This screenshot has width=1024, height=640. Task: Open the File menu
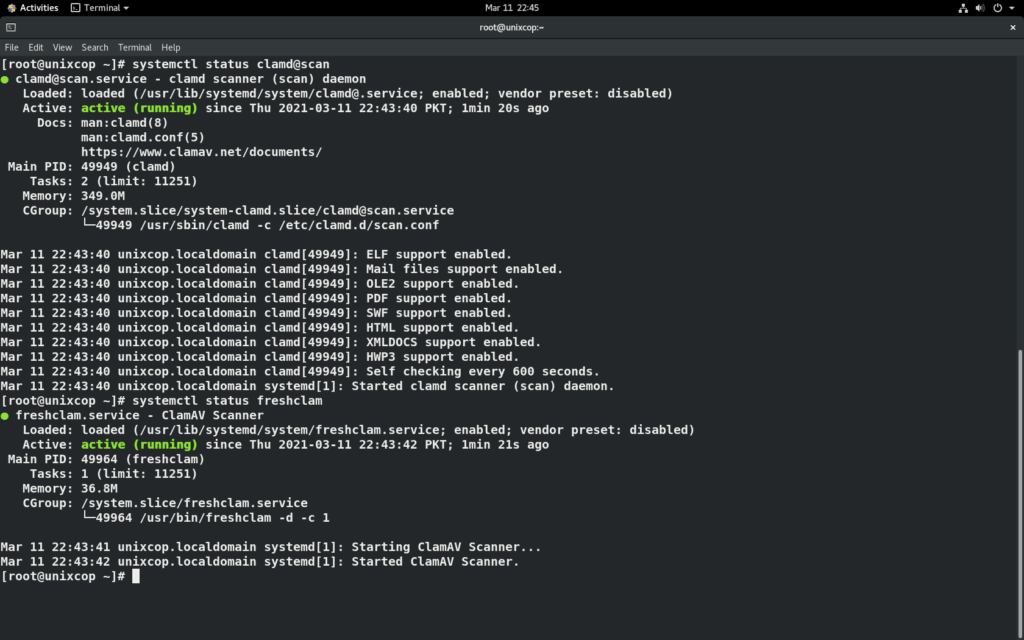(12, 48)
